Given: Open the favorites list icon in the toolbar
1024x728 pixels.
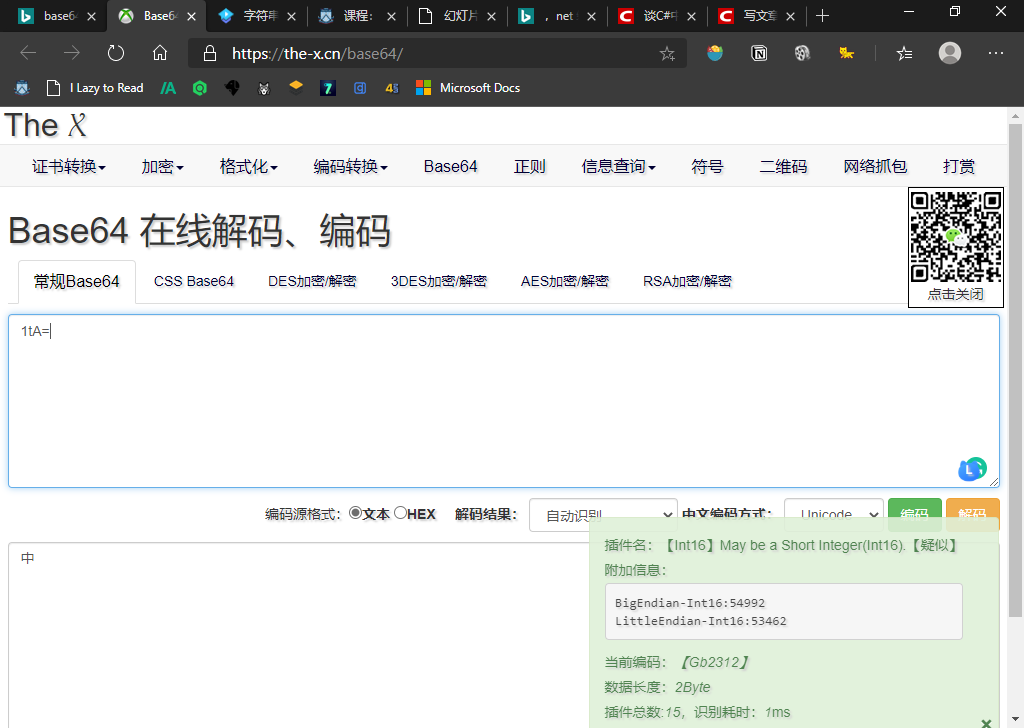Looking at the screenshot, I should pos(903,54).
